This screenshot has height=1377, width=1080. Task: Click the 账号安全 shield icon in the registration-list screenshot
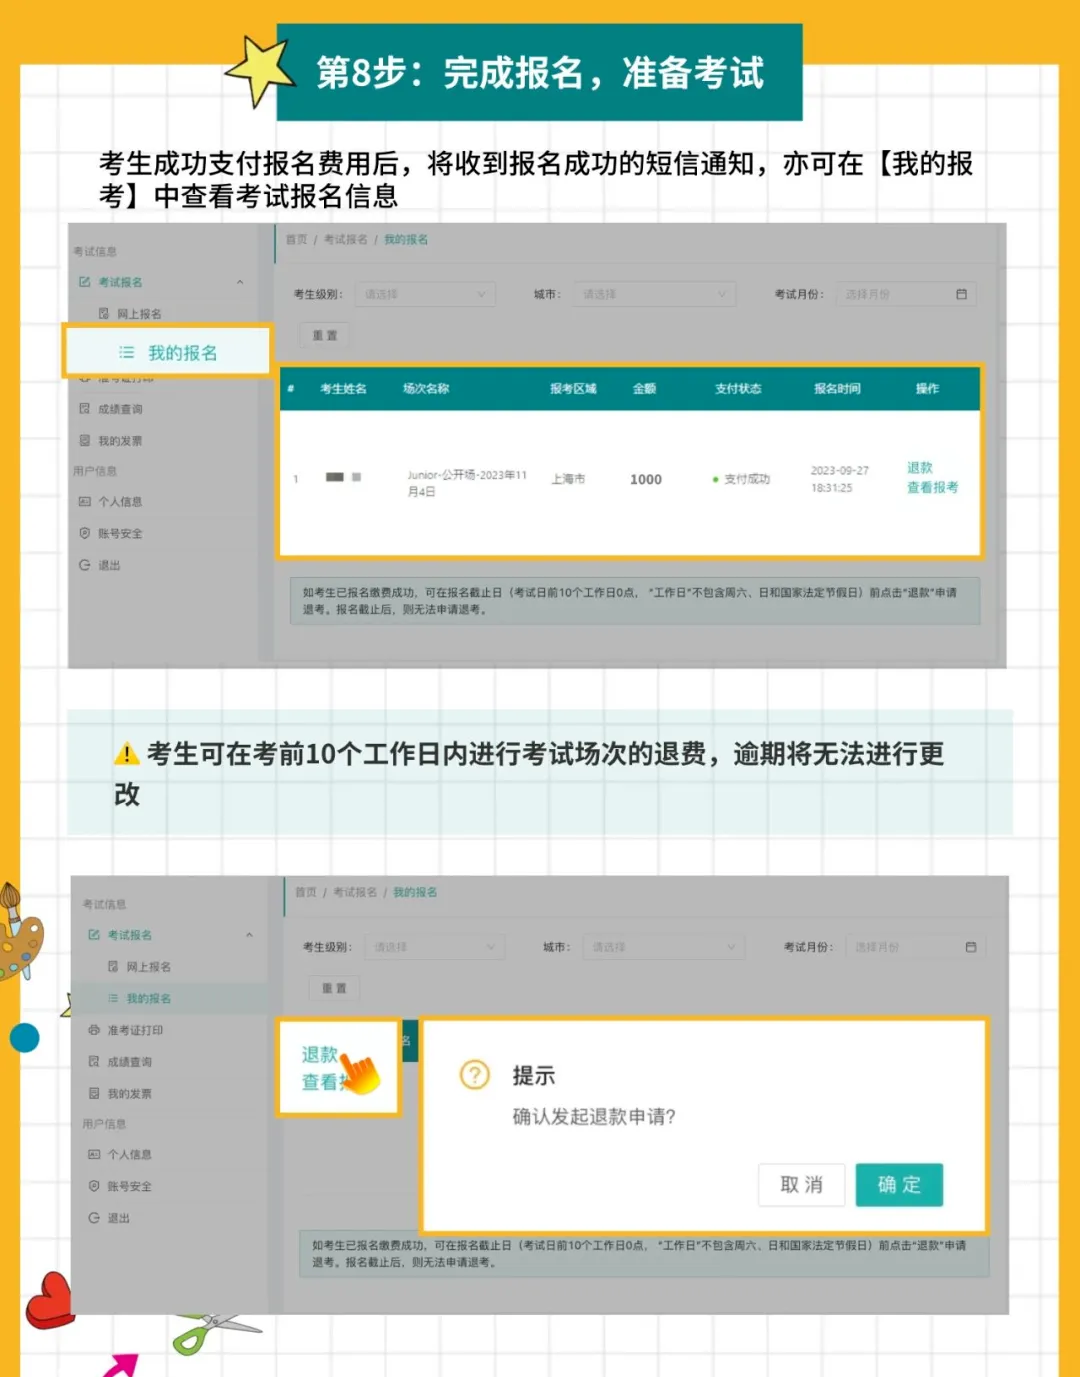click(85, 533)
